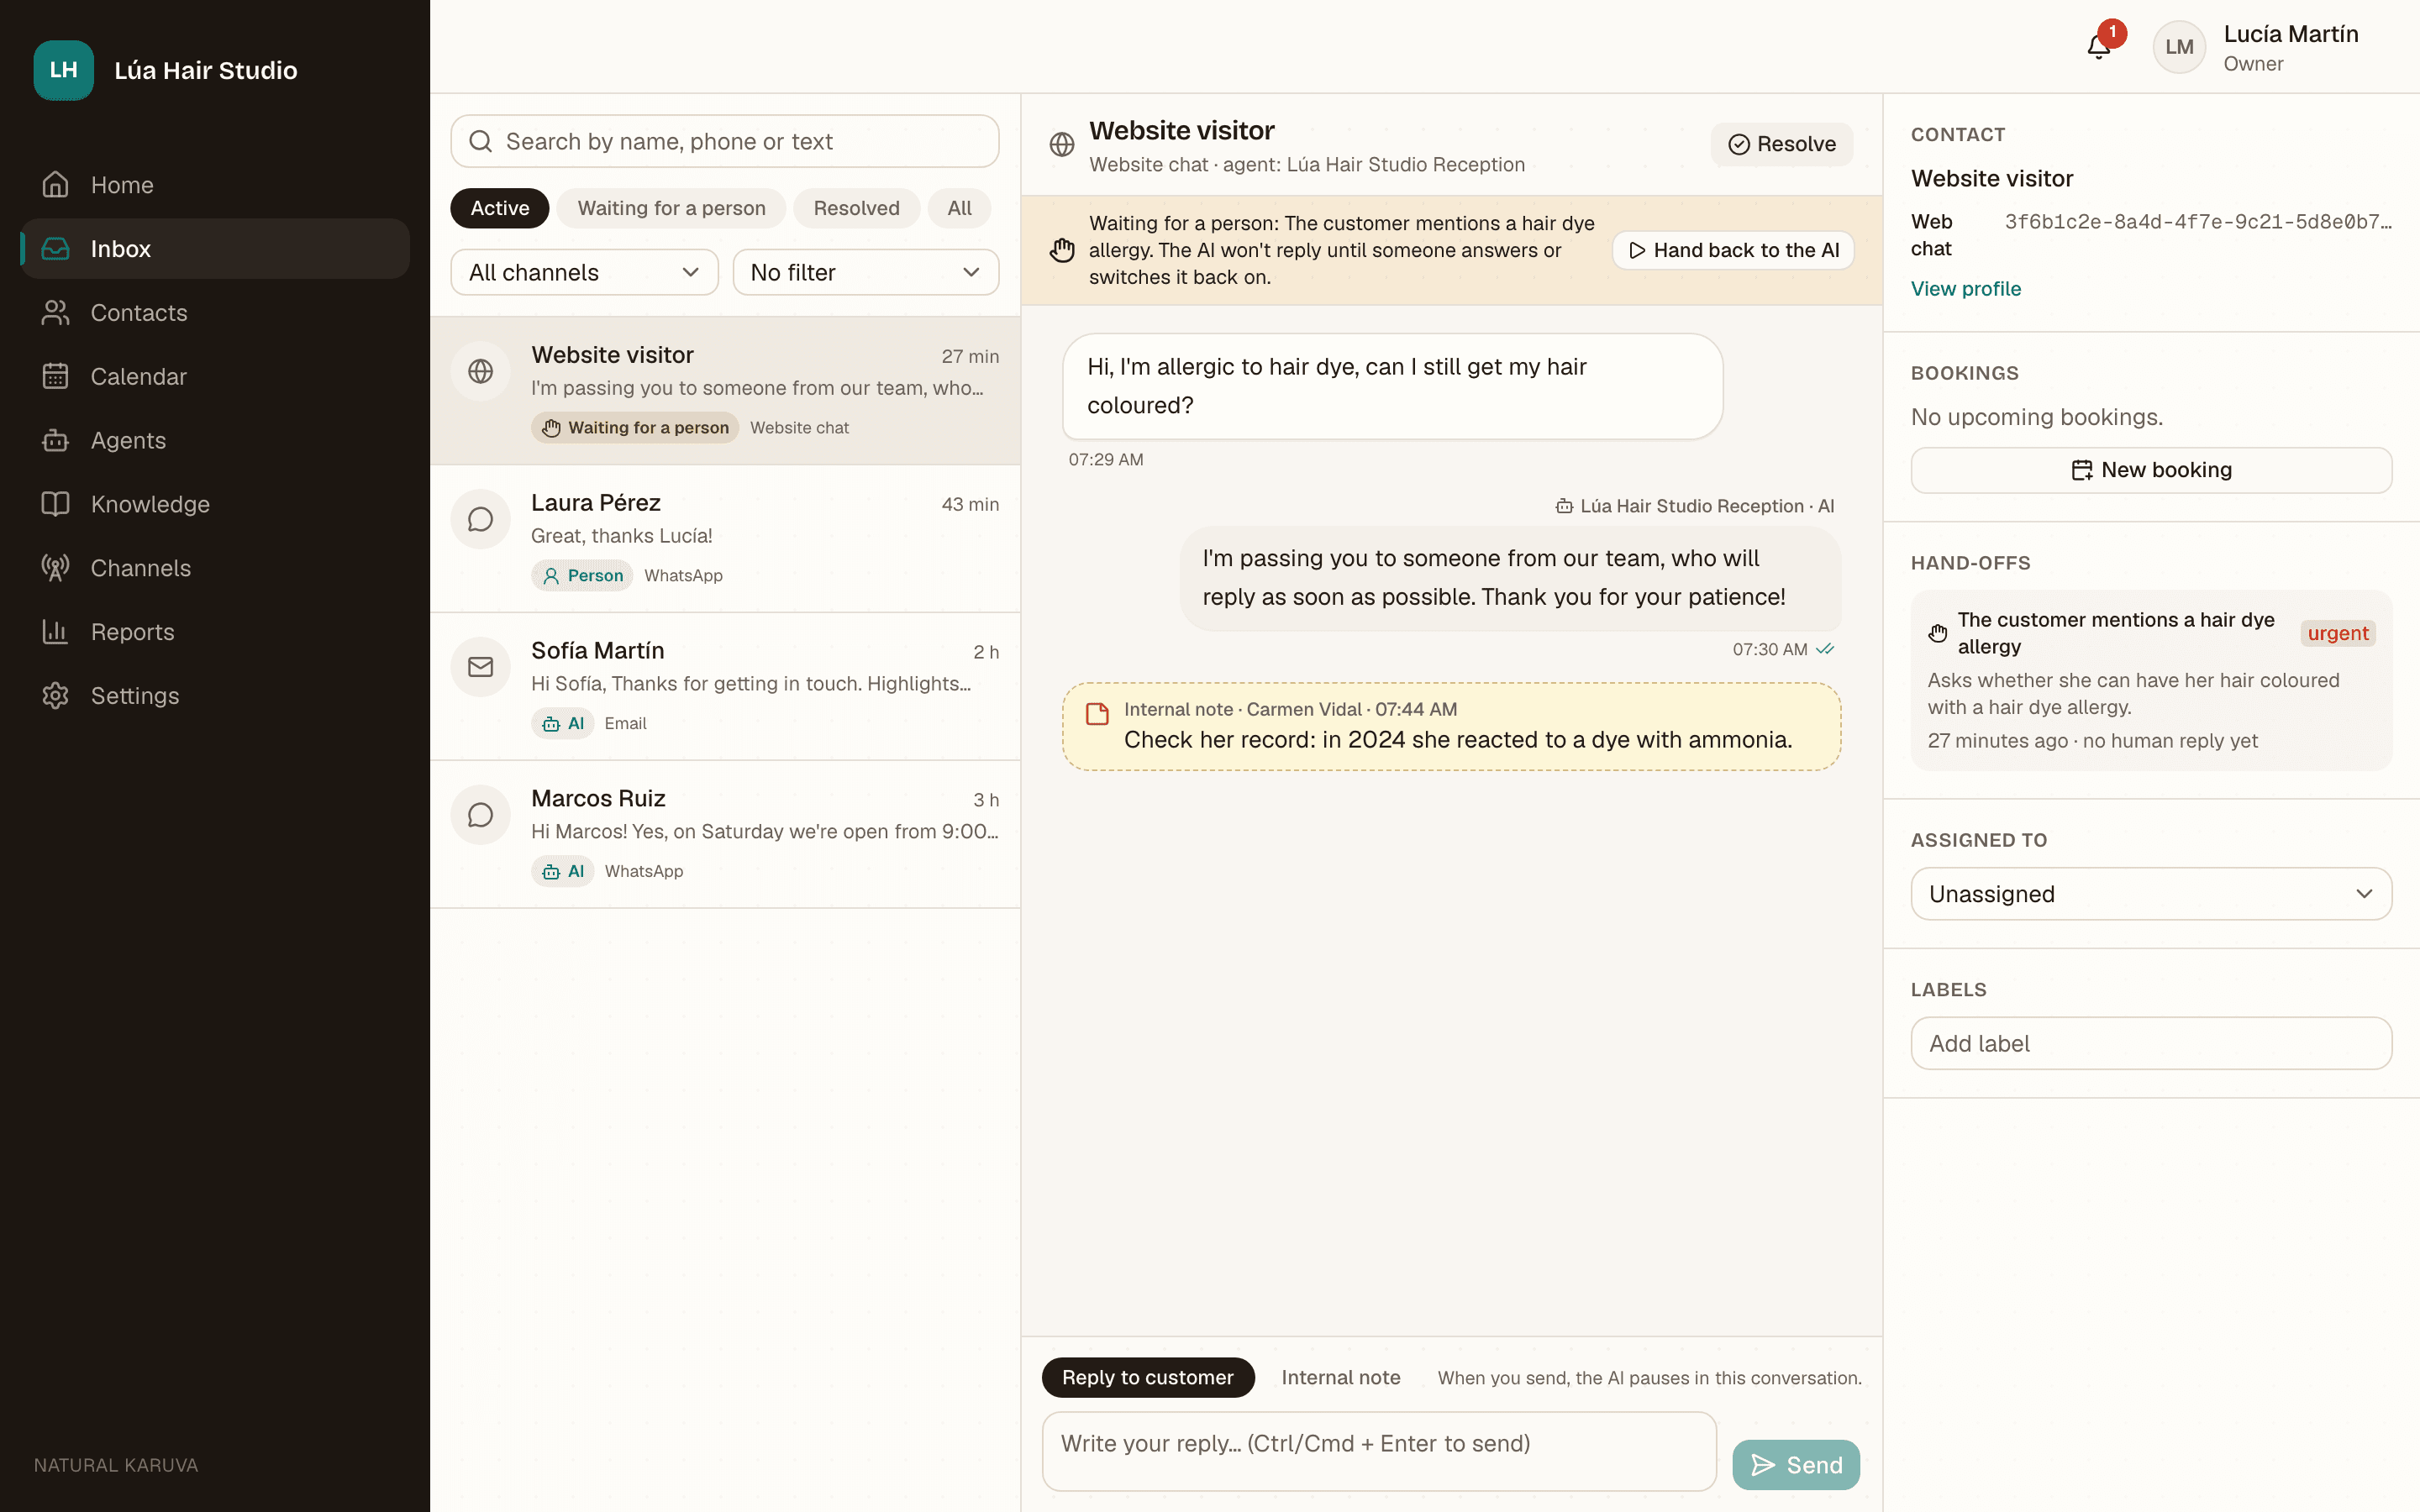2420x1512 pixels.
Task: Switch to Internal note mode
Action: coord(1341,1377)
